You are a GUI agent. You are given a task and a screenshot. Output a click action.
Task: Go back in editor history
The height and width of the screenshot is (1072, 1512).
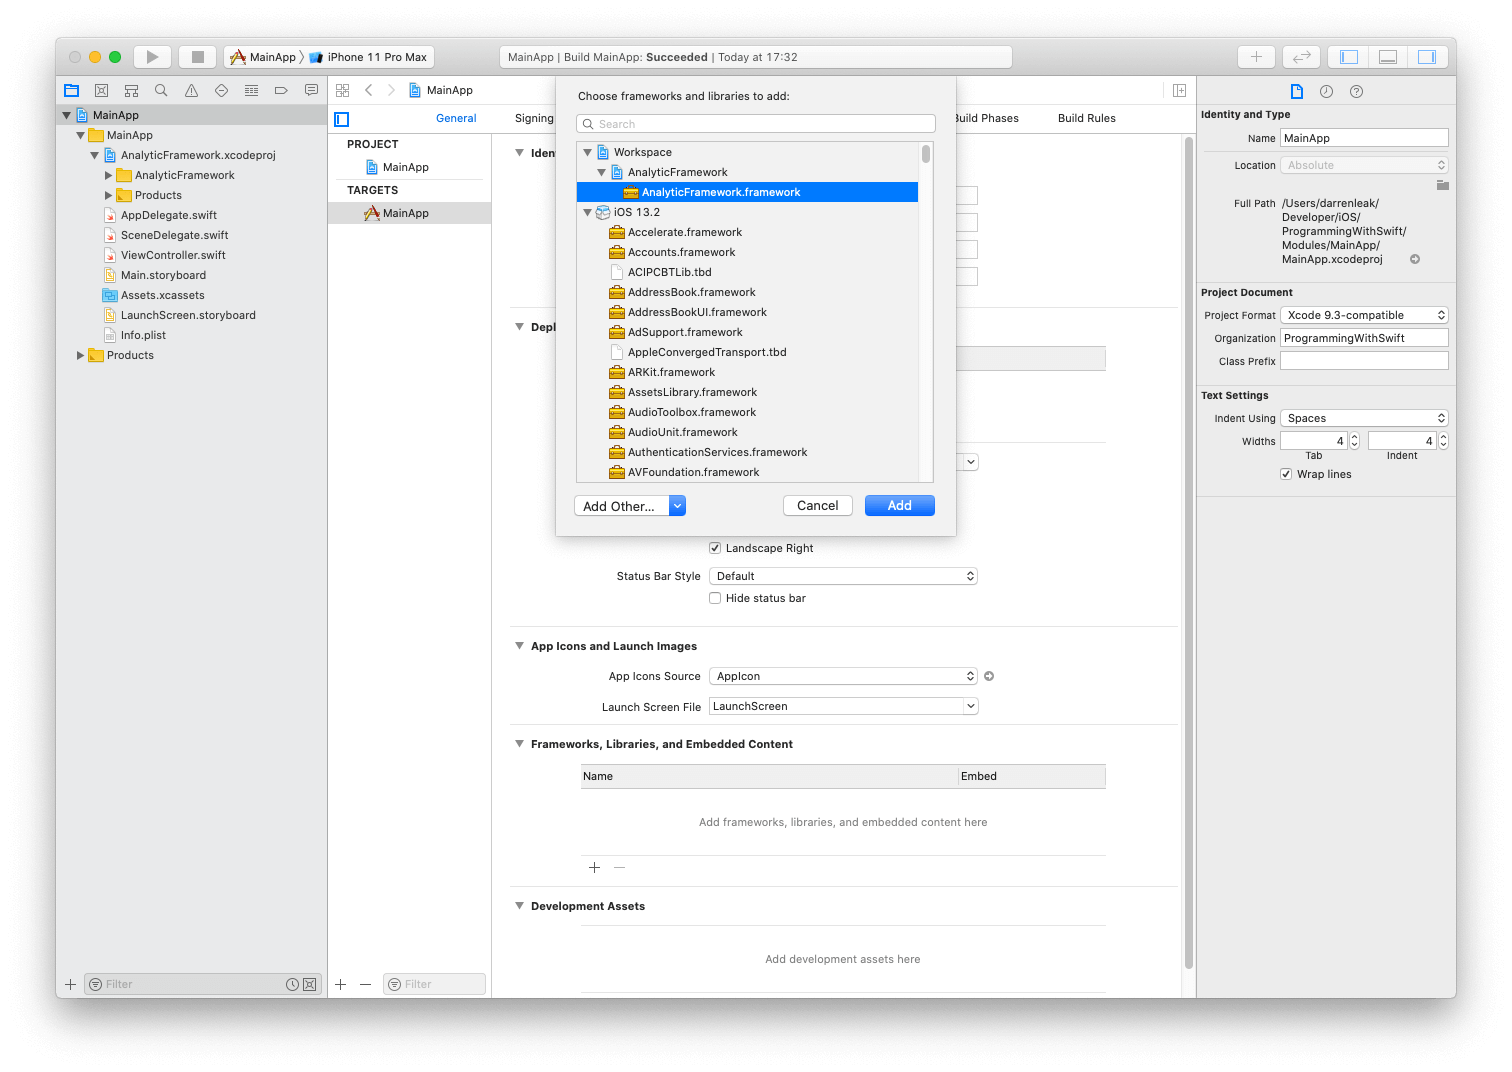369,90
